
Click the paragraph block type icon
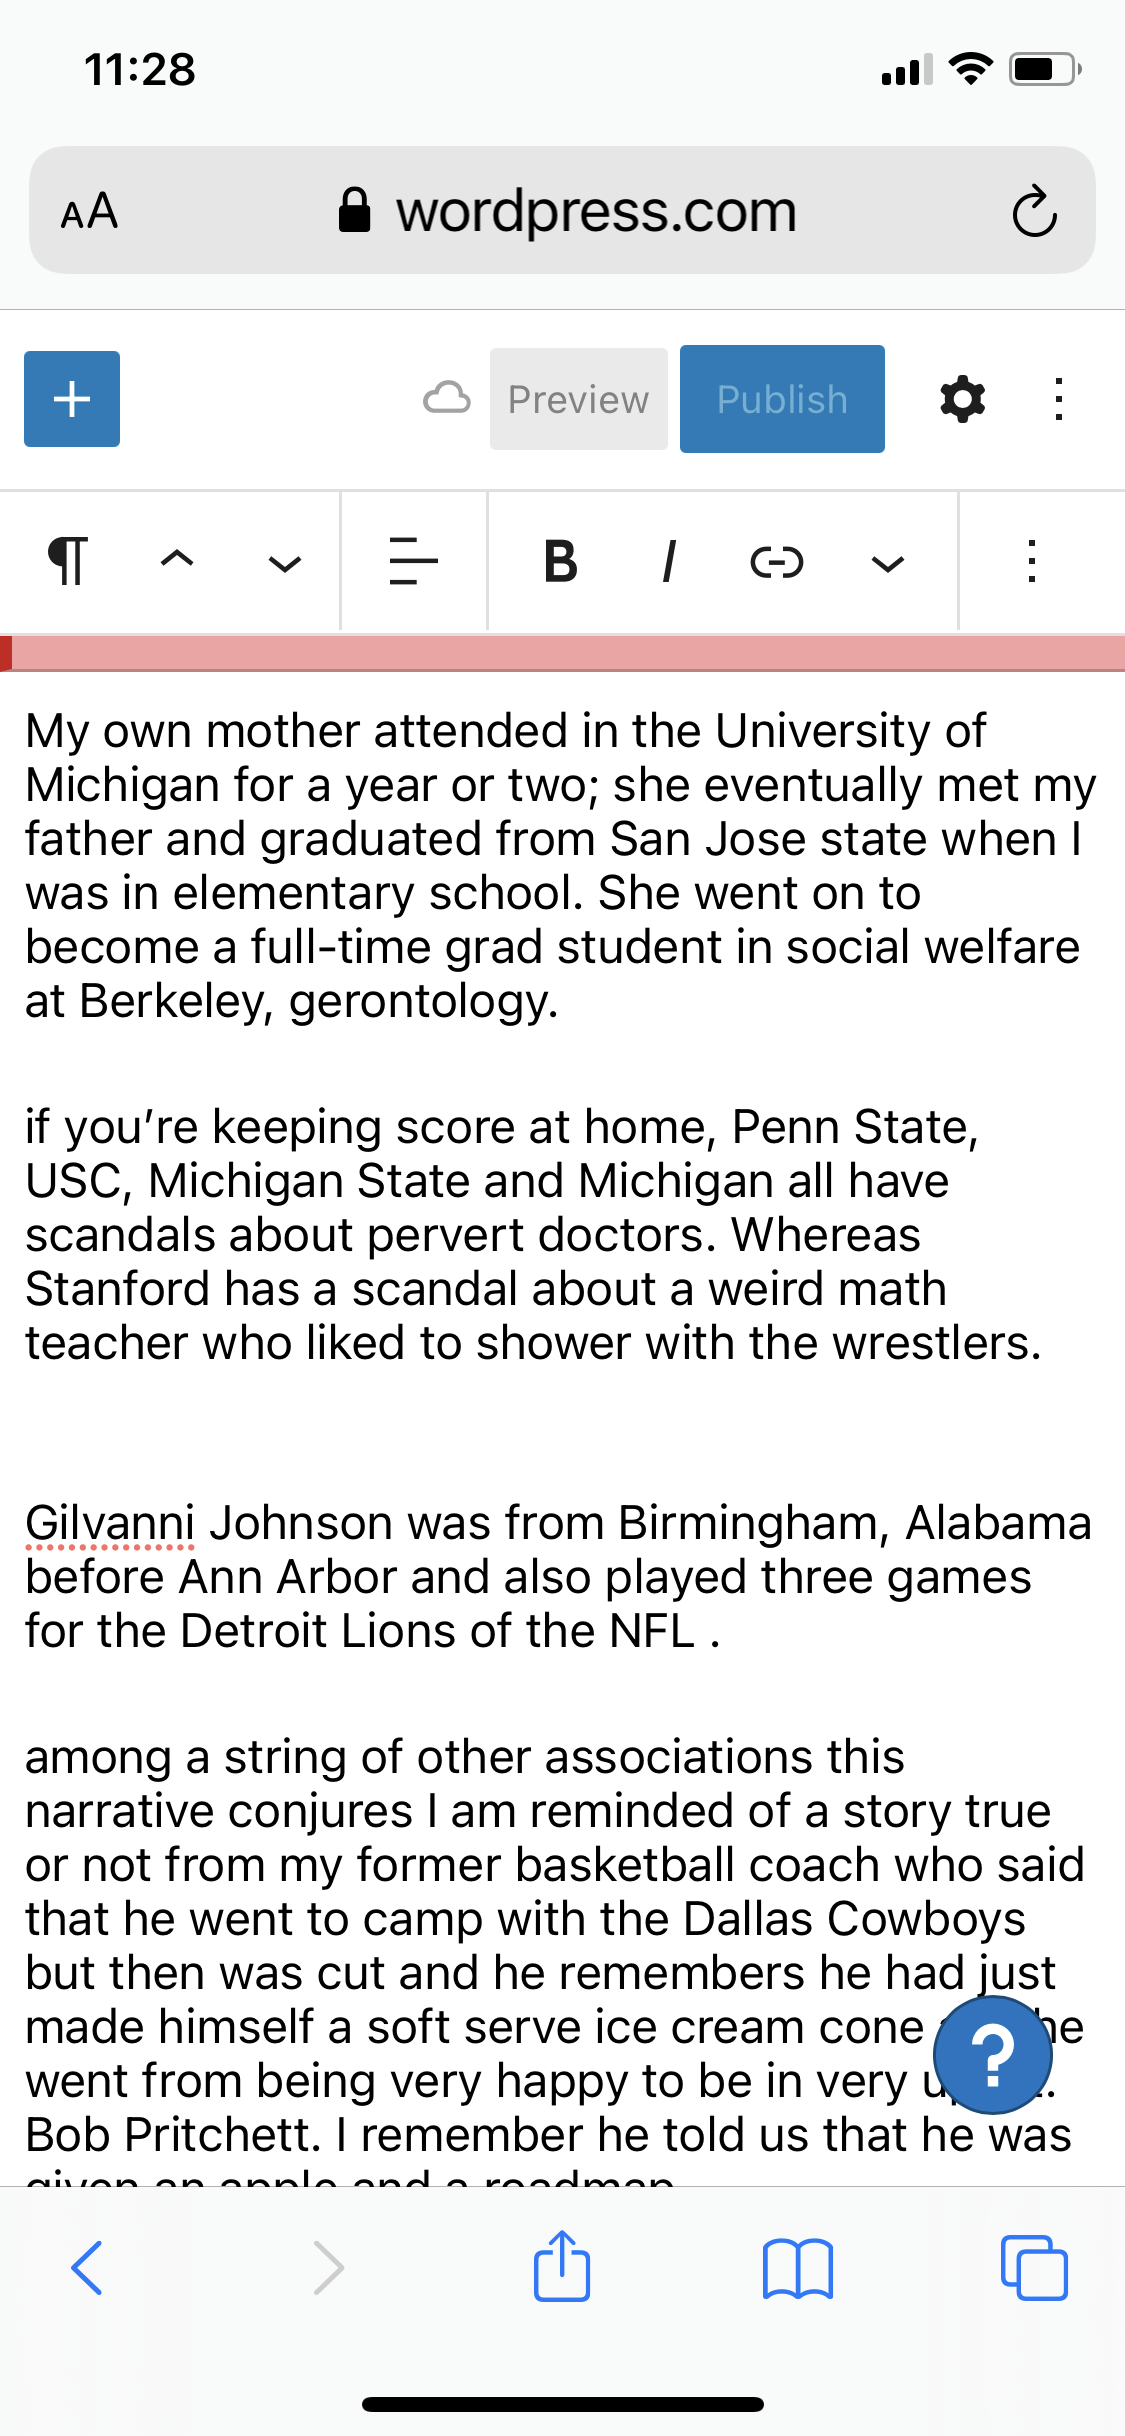pos(68,561)
